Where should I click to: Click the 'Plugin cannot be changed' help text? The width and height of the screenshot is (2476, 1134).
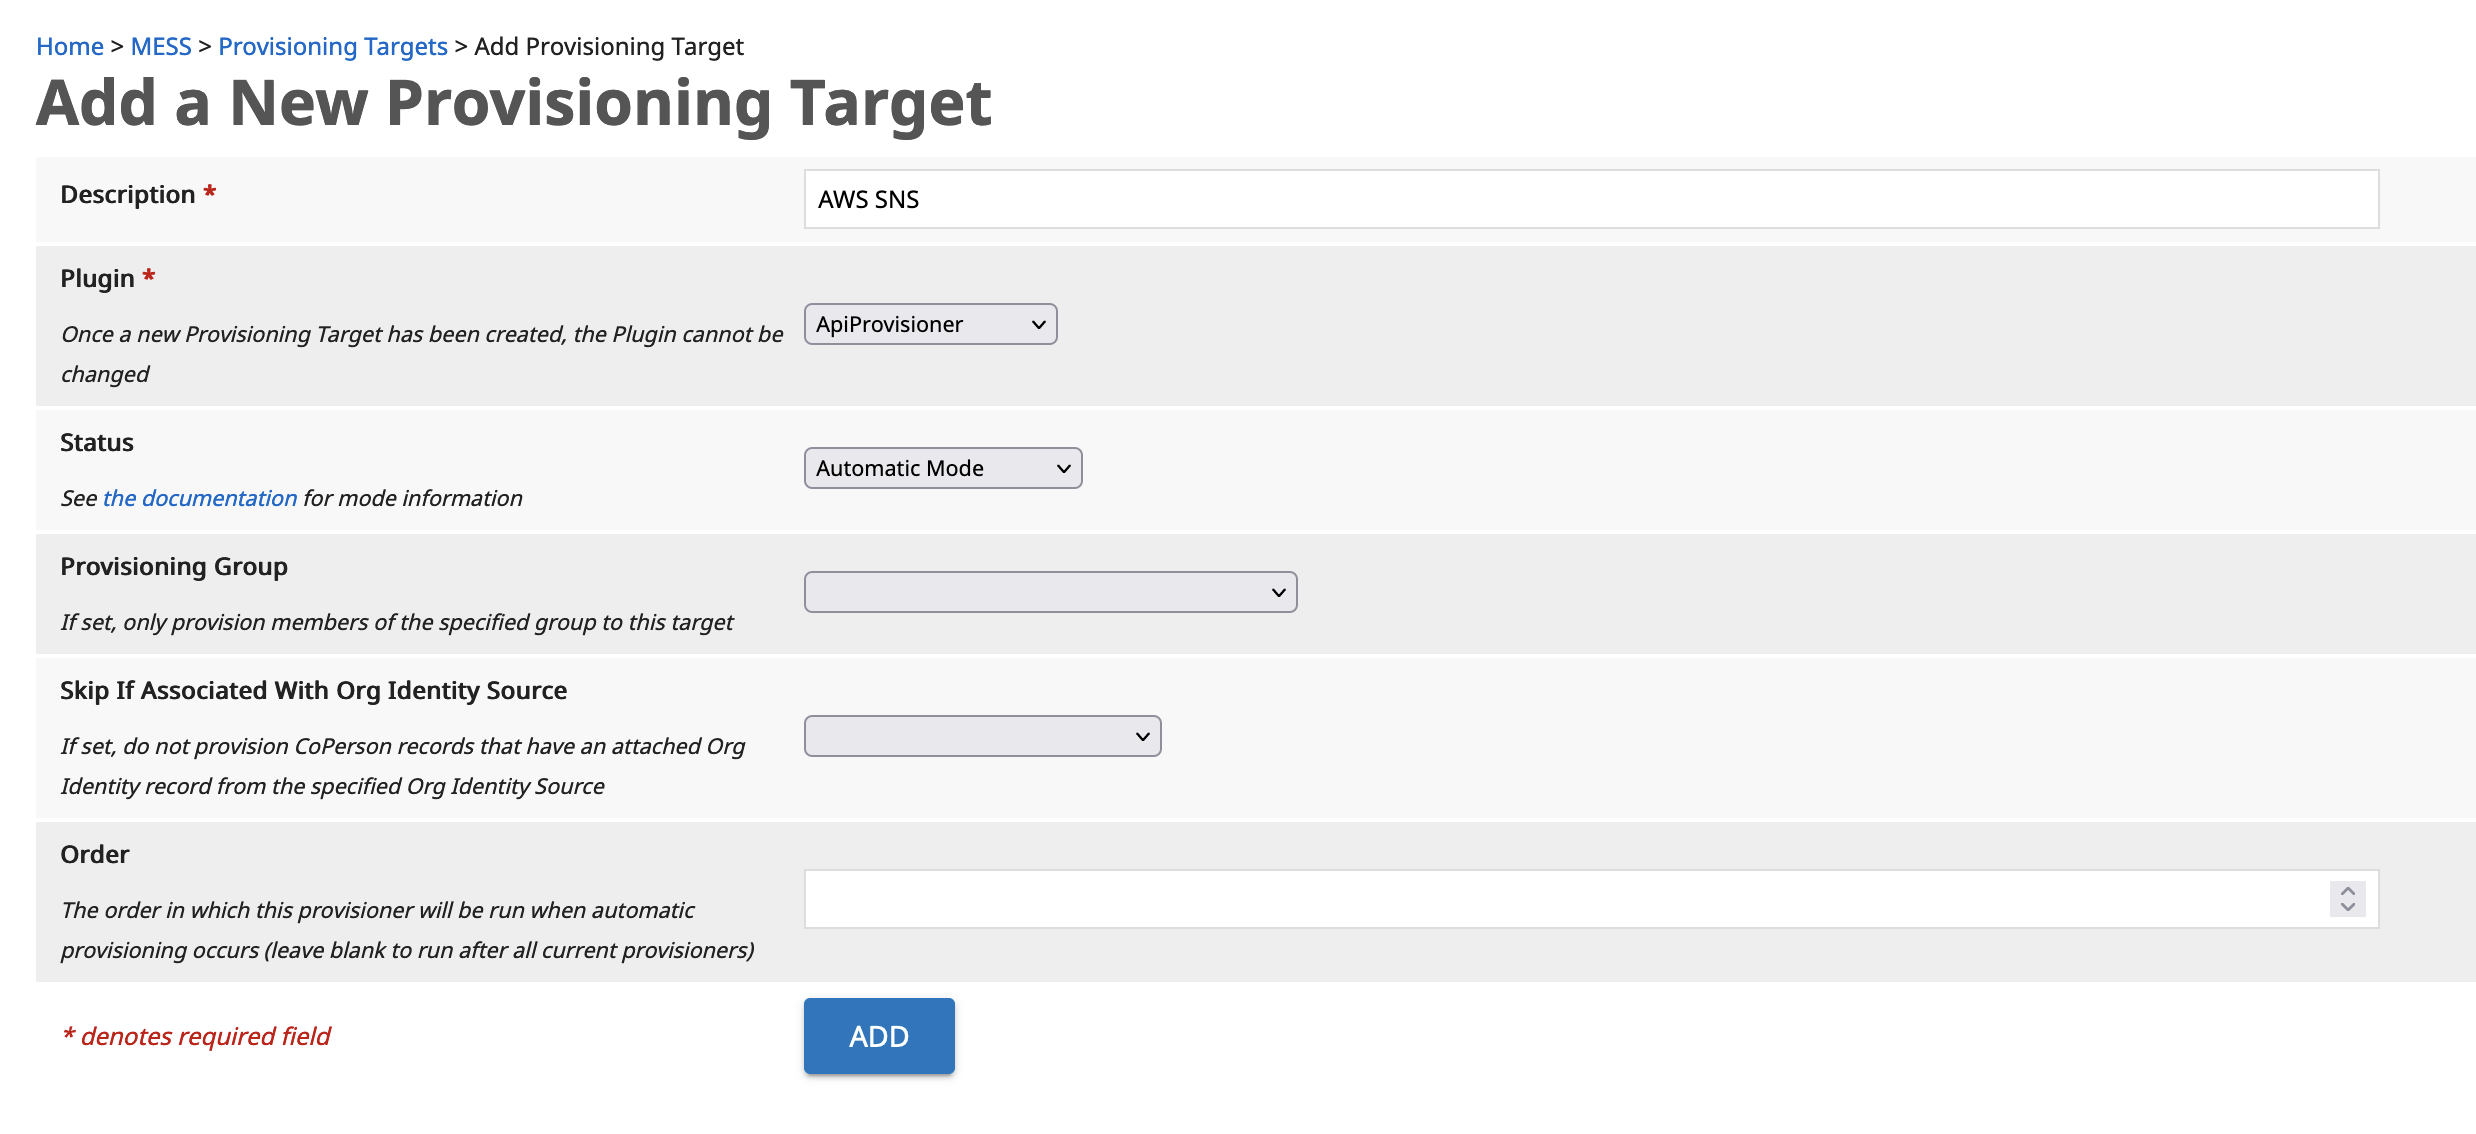[422, 354]
